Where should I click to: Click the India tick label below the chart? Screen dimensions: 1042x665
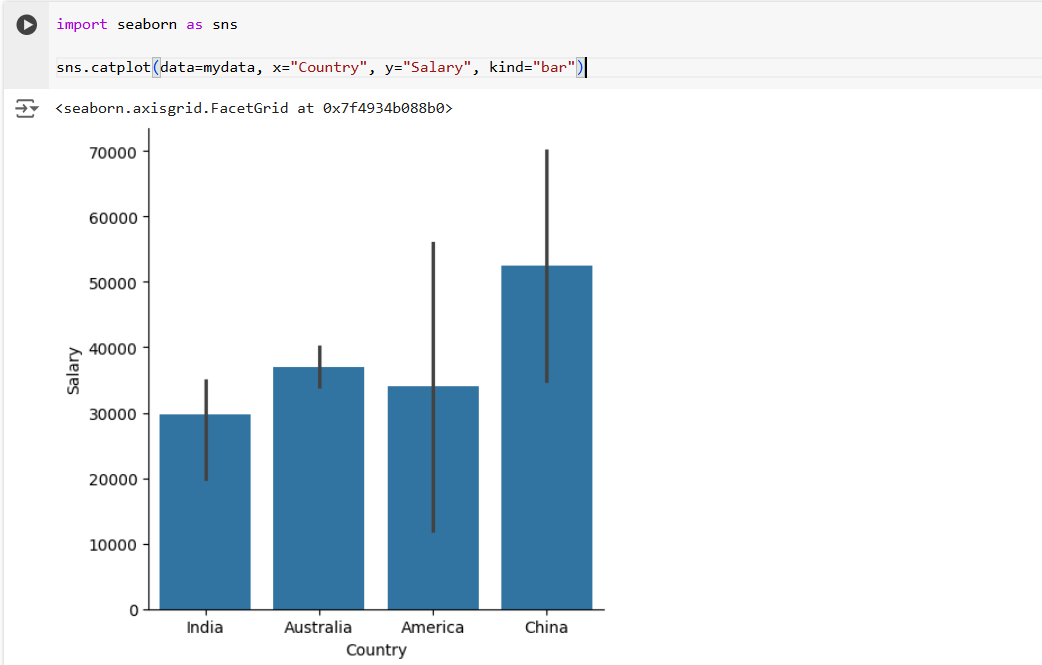(x=204, y=627)
